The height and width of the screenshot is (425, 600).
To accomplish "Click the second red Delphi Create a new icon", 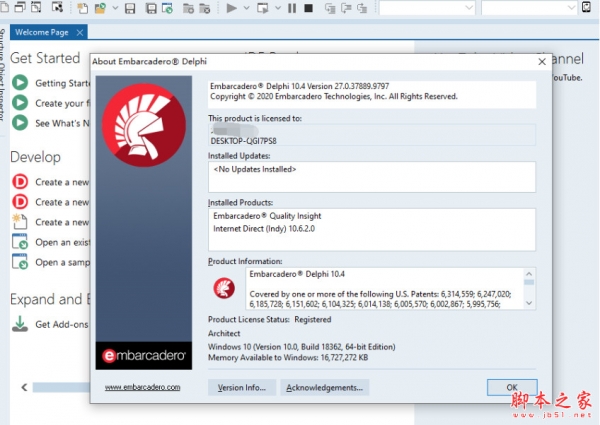I will [x=20, y=202].
